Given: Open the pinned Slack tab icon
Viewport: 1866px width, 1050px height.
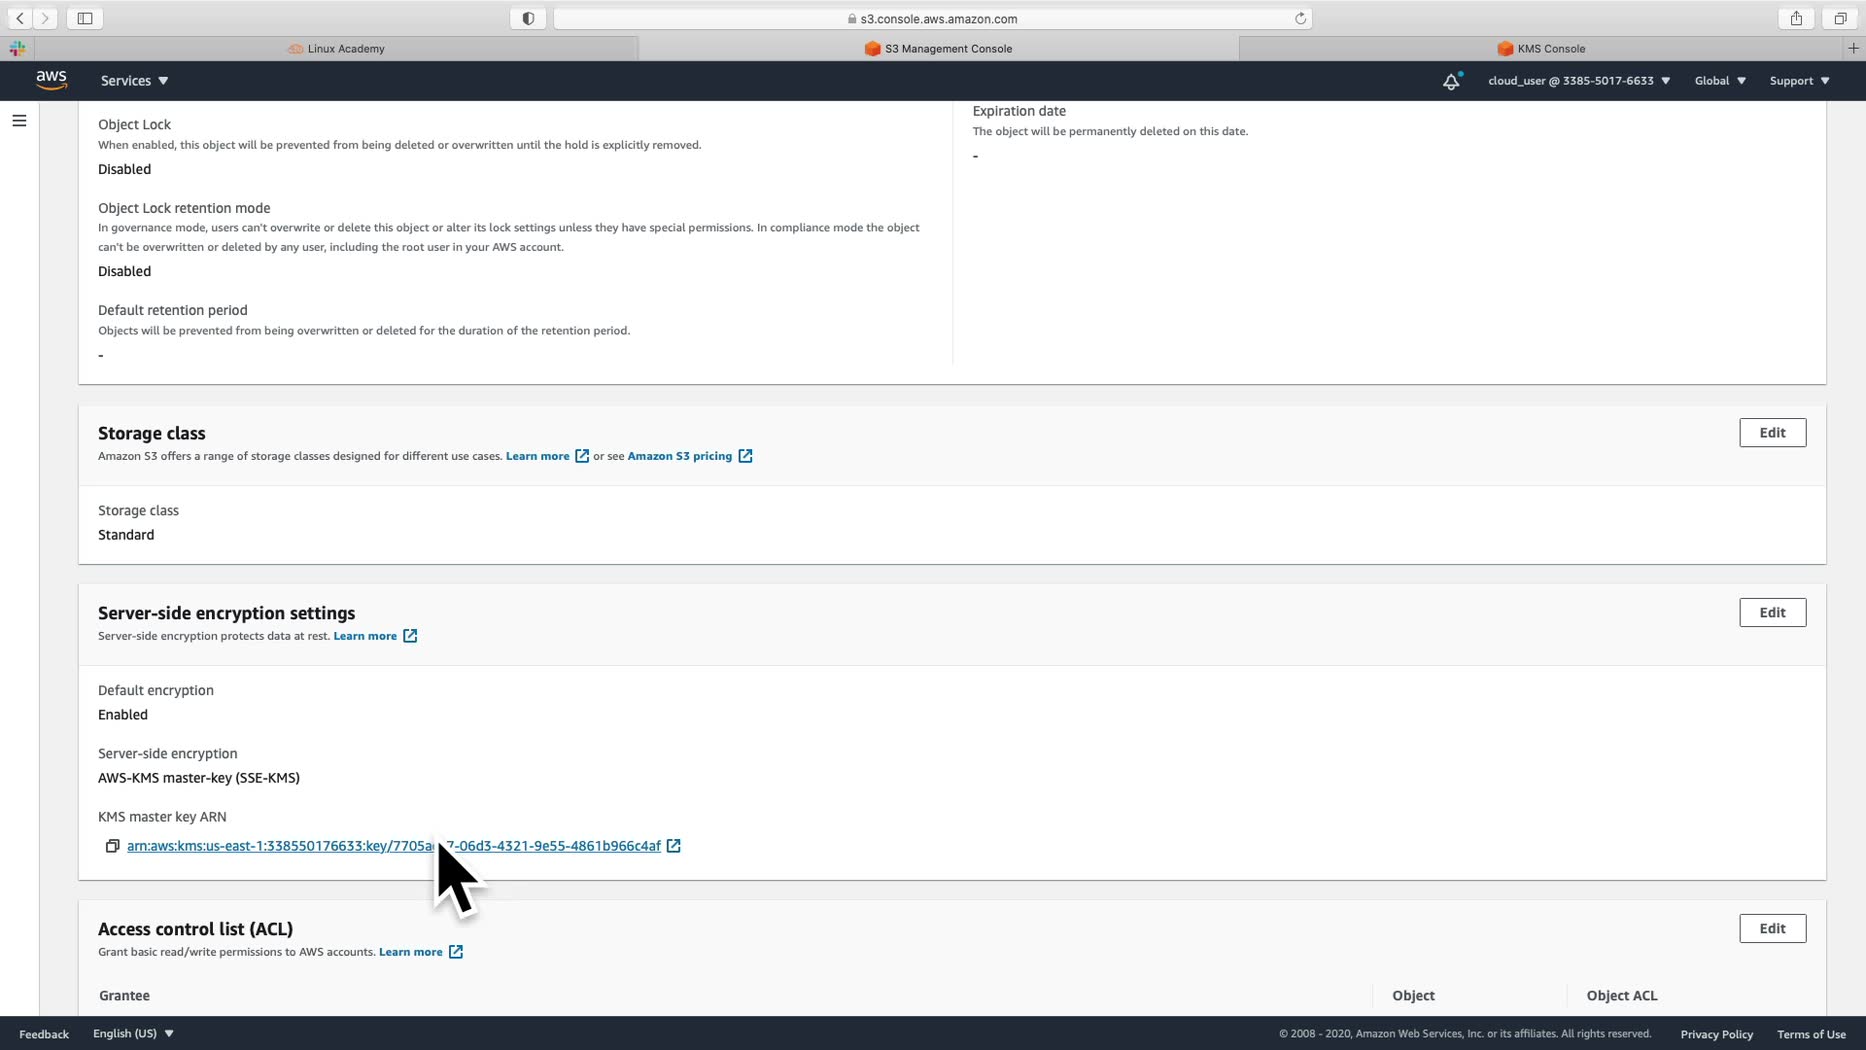Looking at the screenshot, I should pos(17,48).
